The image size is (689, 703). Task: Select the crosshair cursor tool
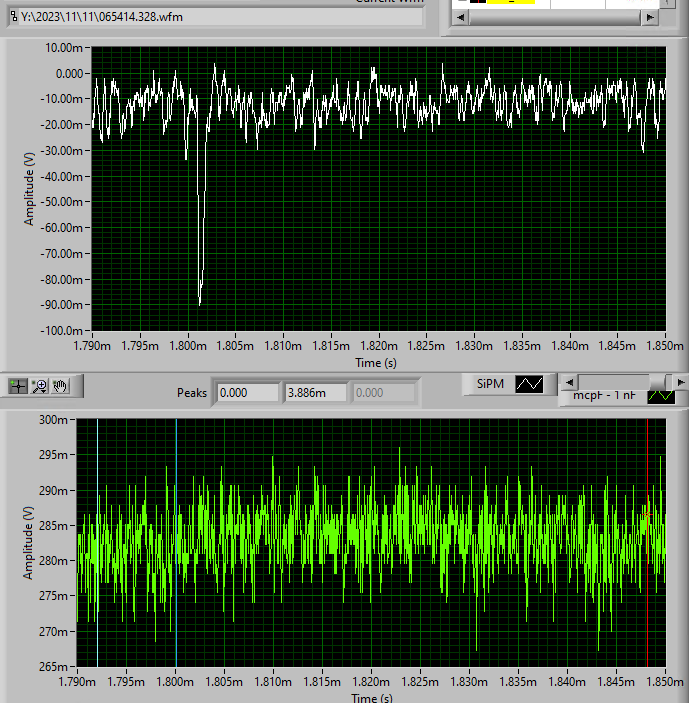18,385
